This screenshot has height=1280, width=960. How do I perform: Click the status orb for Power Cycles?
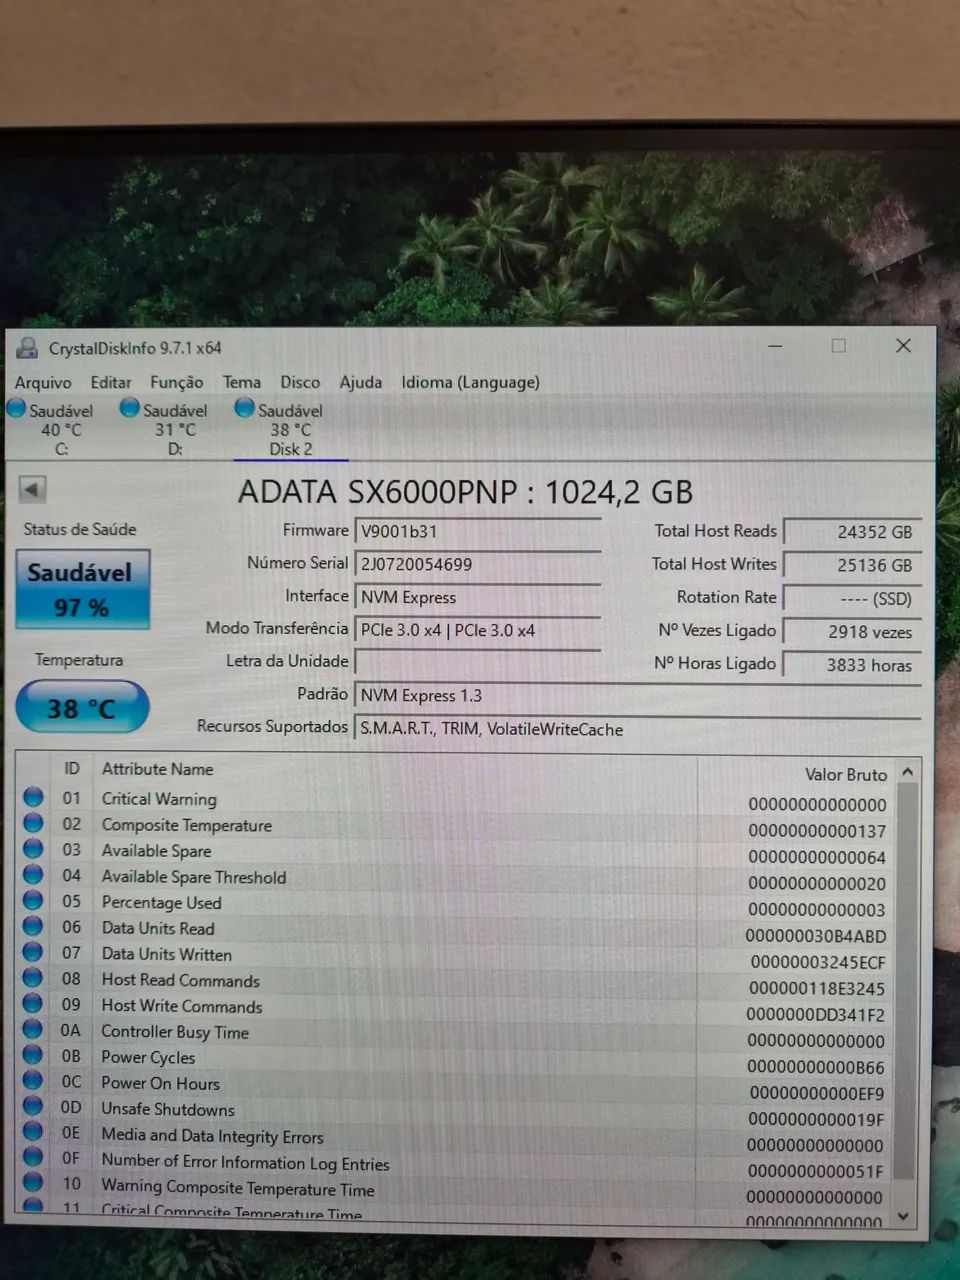pos(33,1055)
